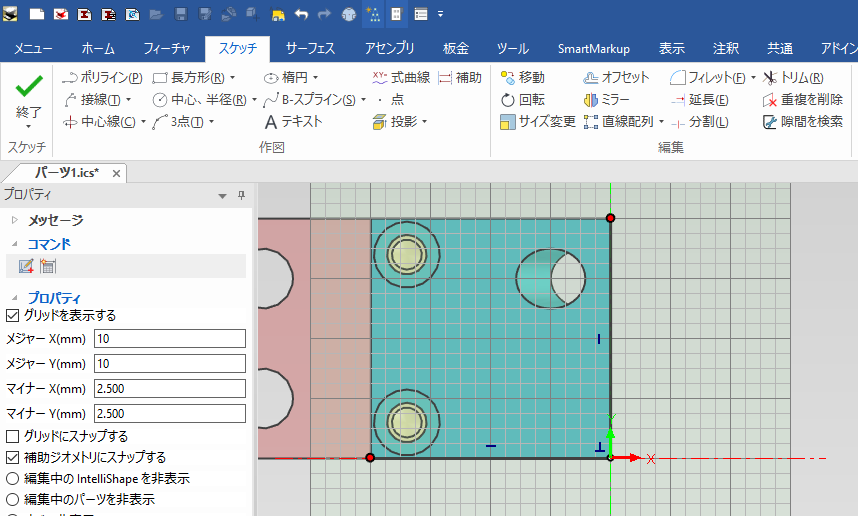Uncheck グリッドを表示する checkbox

coord(13,316)
